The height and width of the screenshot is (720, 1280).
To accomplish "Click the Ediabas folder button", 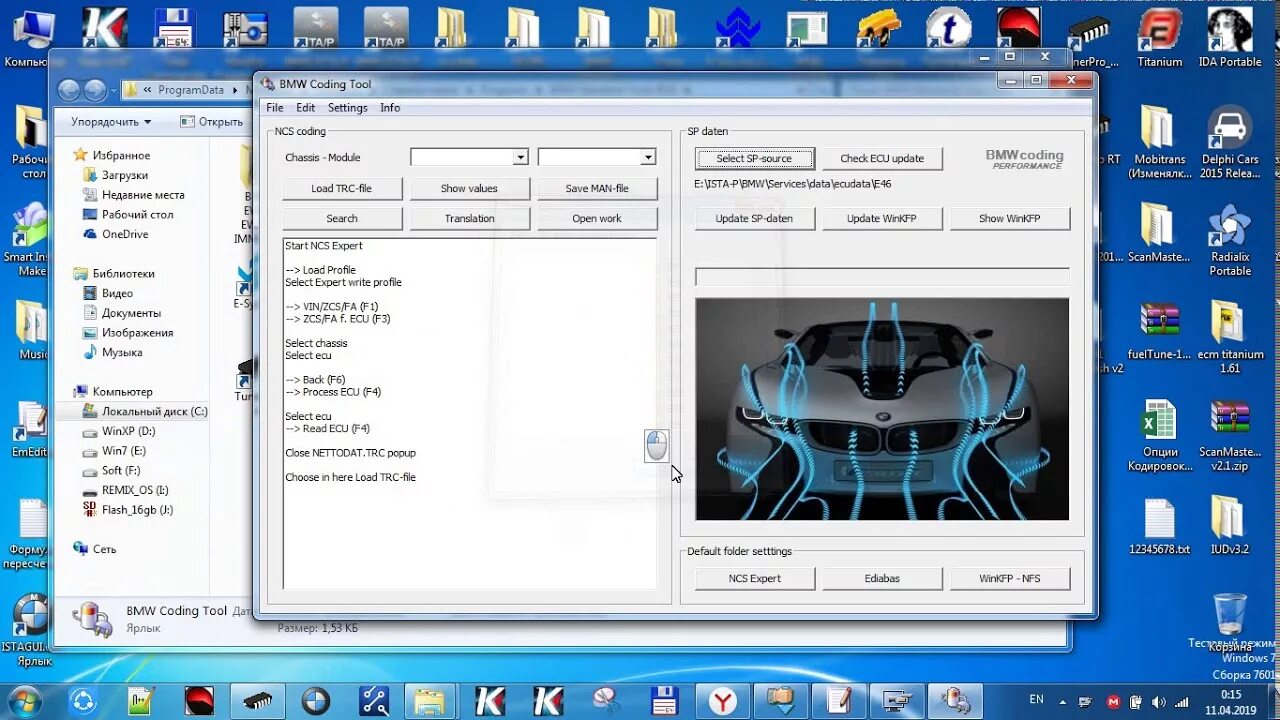I will (x=882, y=578).
